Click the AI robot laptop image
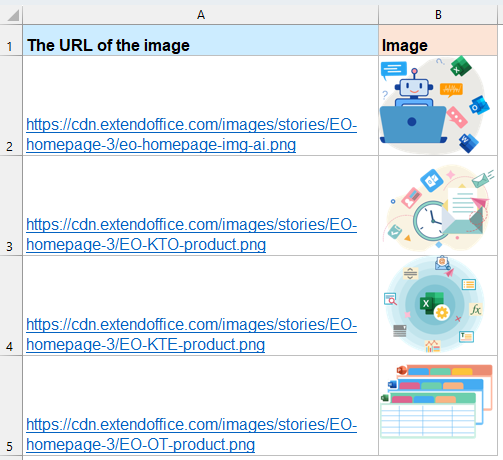 [435, 105]
